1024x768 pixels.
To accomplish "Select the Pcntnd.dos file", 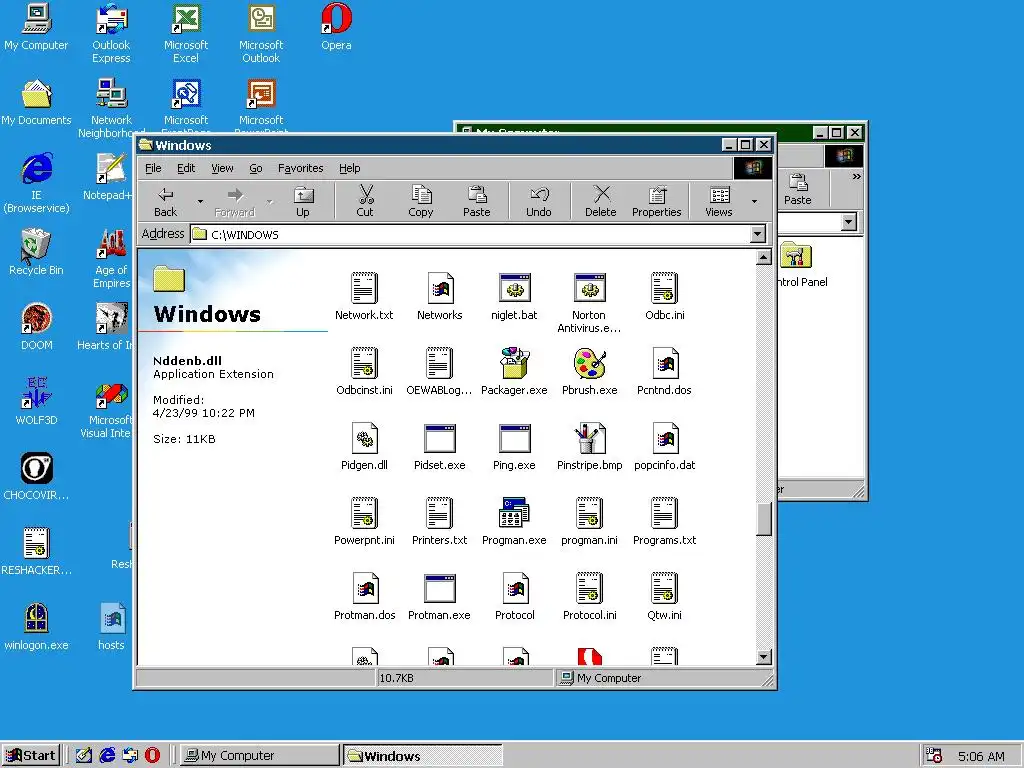I will (x=665, y=371).
